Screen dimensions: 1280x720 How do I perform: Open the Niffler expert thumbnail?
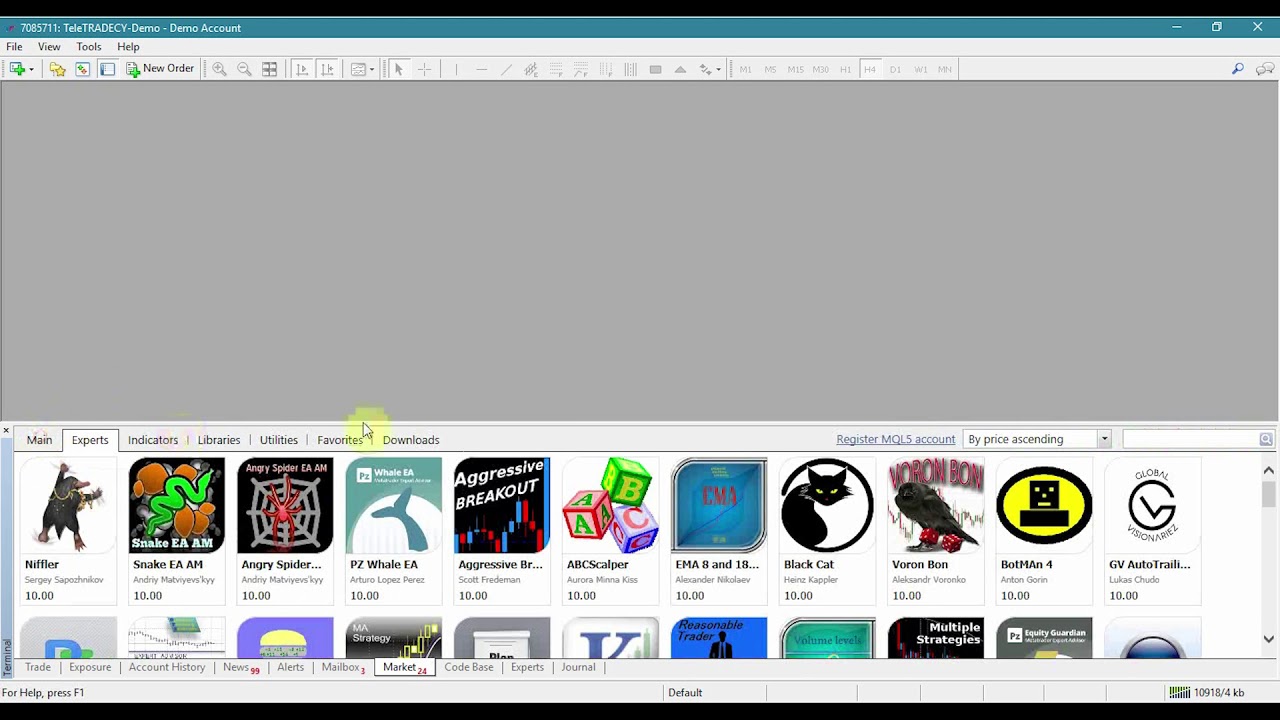pos(68,505)
